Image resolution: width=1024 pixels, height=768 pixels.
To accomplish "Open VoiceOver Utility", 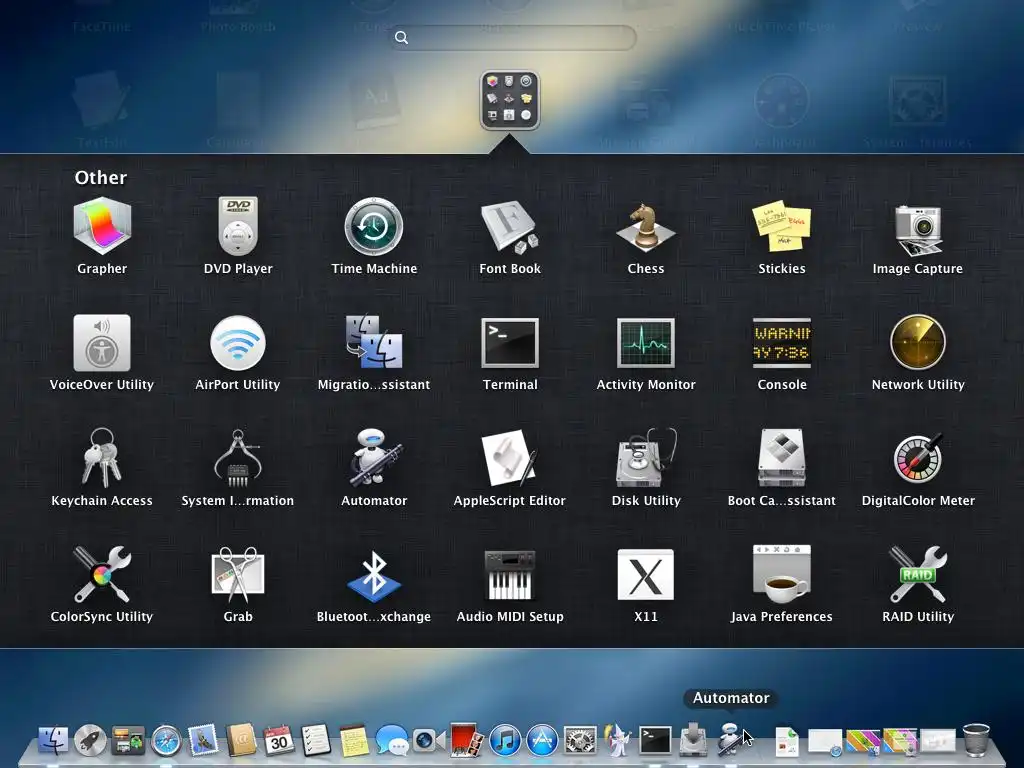I will tap(102, 343).
